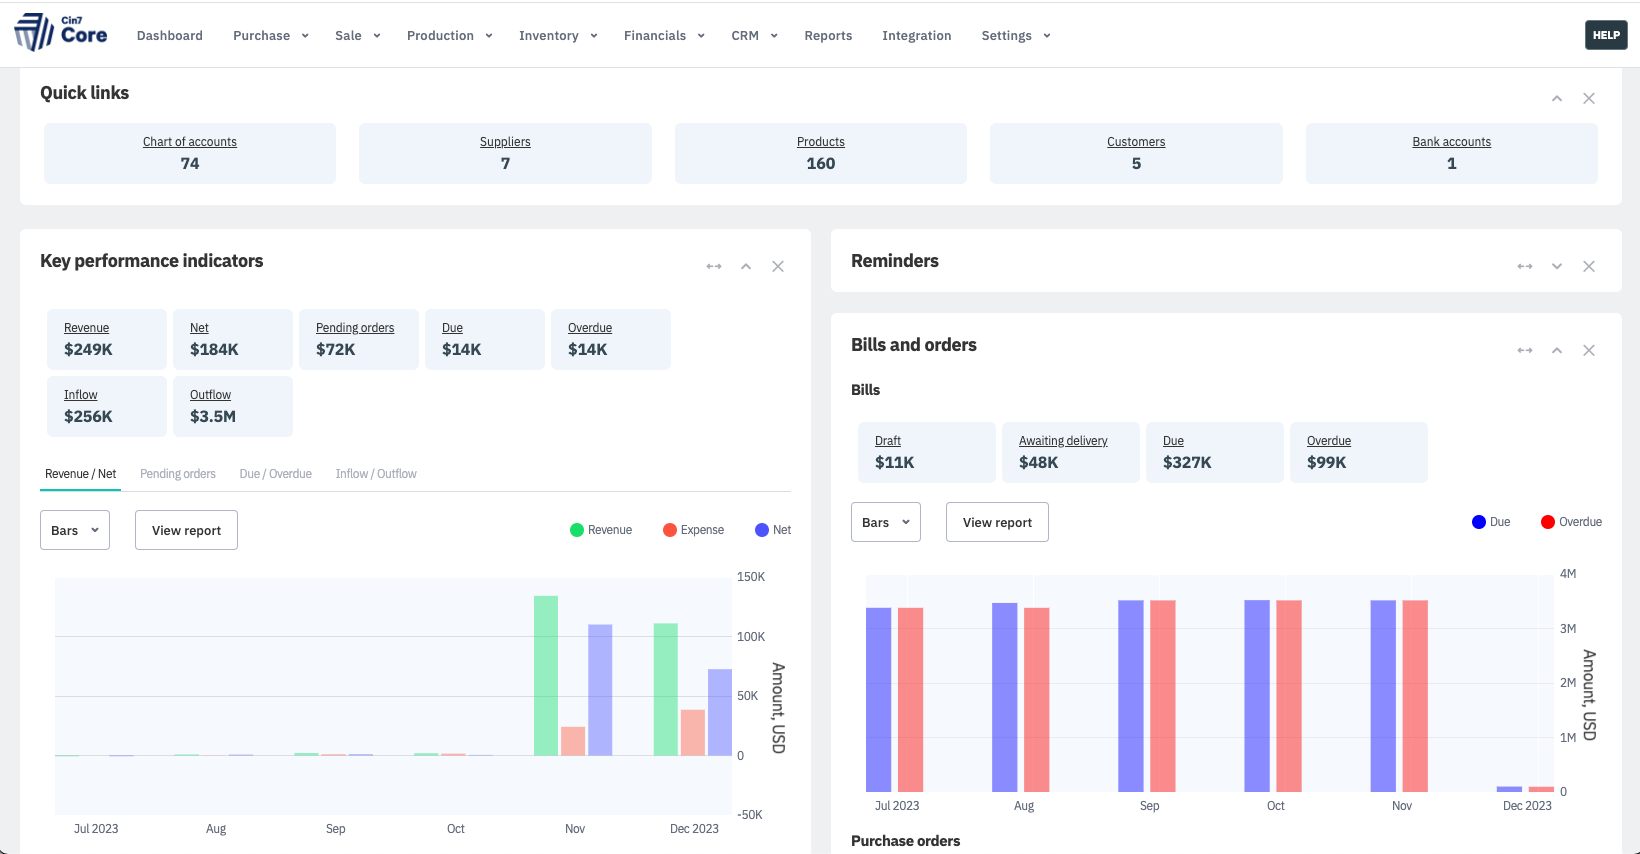
Task: Click the Awaiting delivery bills link
Action: click(1063, 441)
